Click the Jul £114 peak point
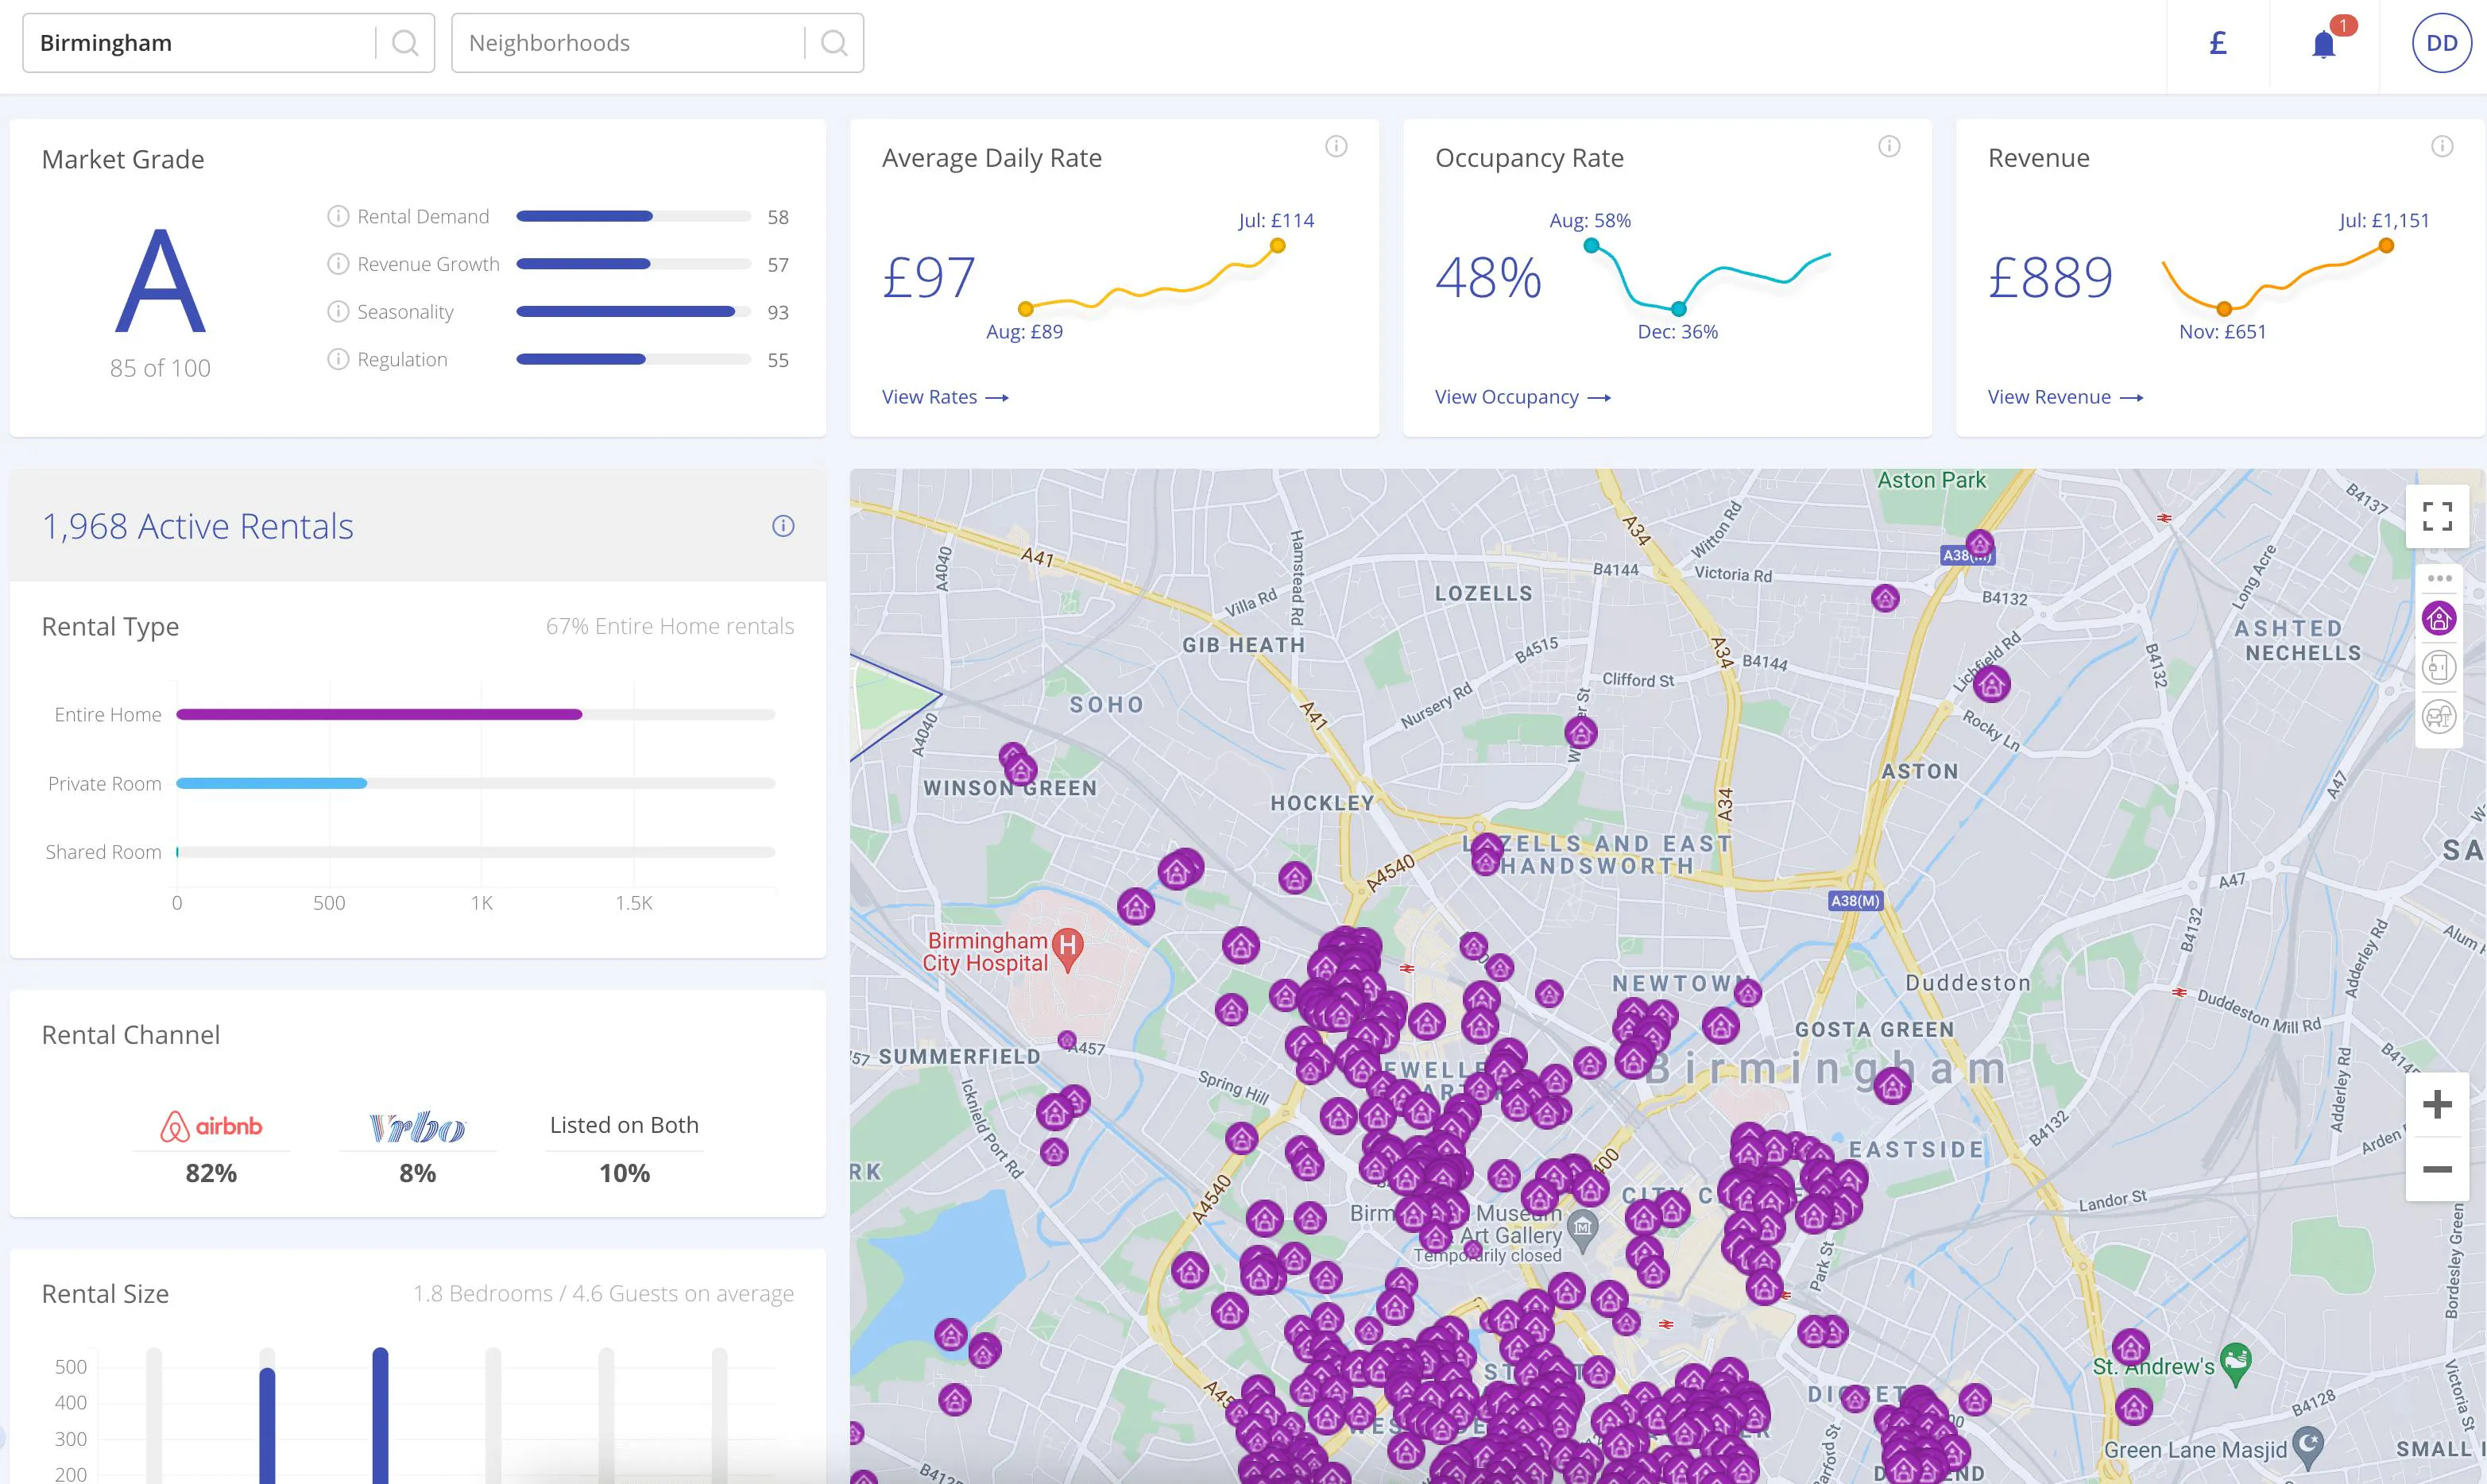This screenshot has height=1484, width=2487. pos(1277,246)
